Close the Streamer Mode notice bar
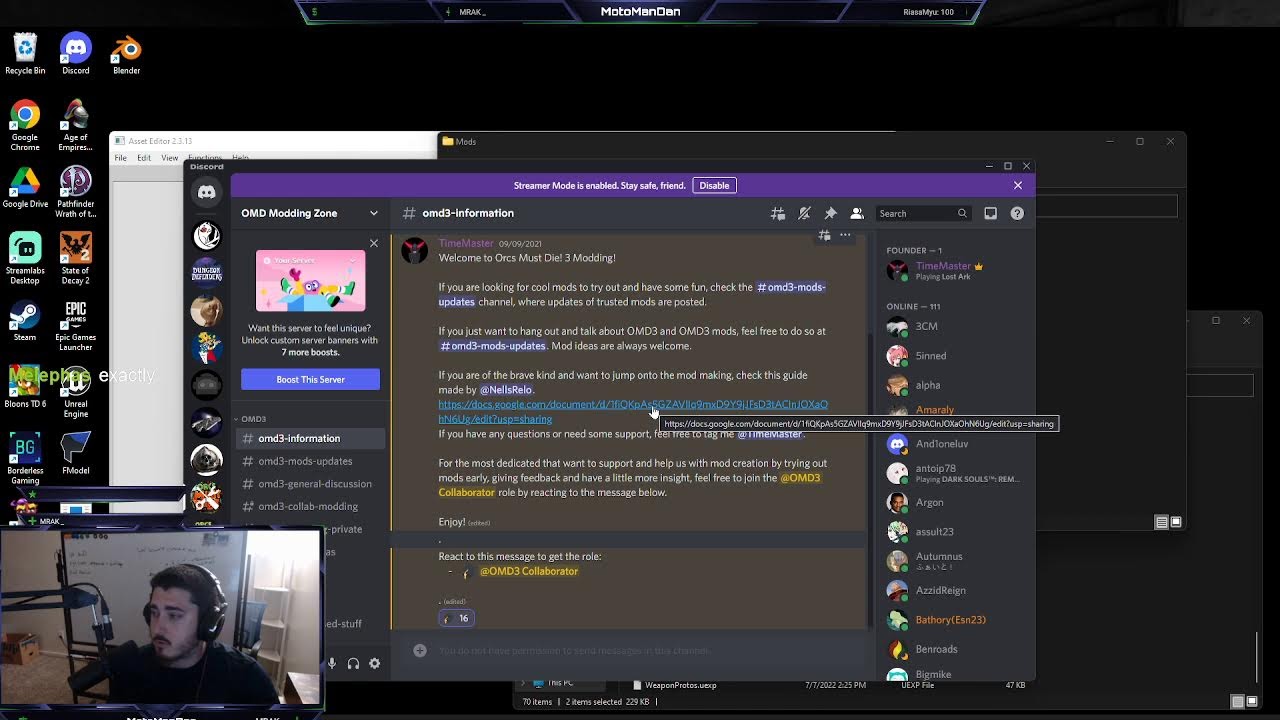Screen dimensions: 1280x720 [1018, 185]
